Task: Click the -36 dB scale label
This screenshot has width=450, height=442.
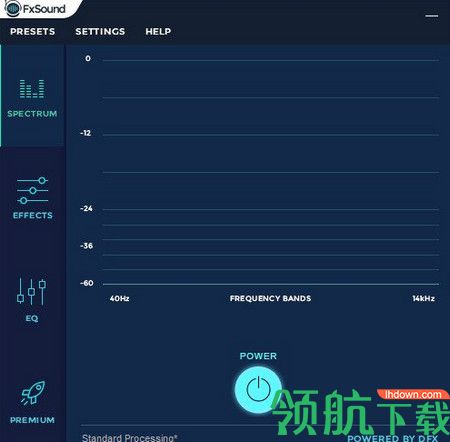Action: pyautogui.click(x=86, y=246)
